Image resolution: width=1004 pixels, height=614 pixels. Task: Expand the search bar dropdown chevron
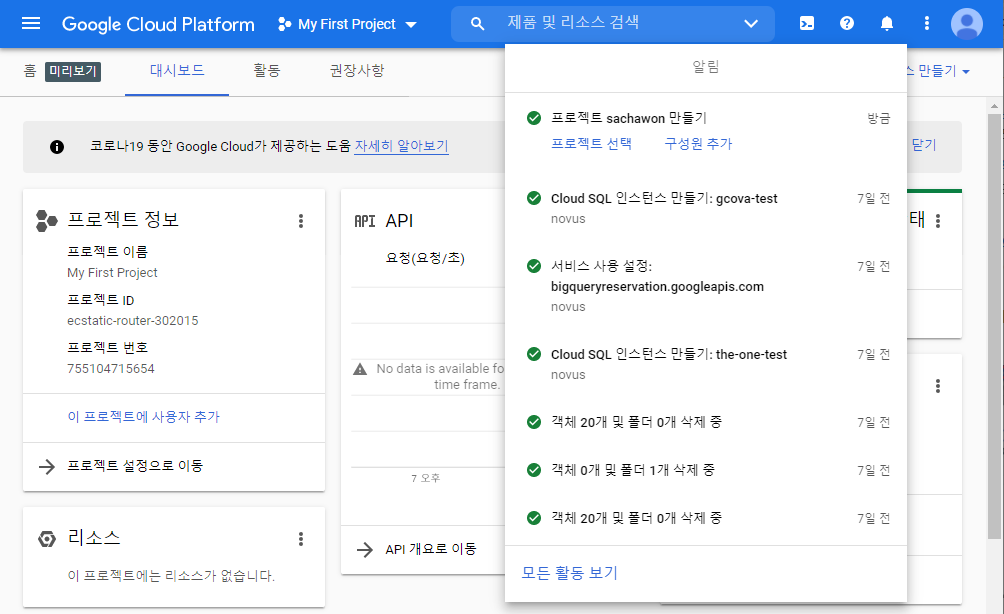751,24
